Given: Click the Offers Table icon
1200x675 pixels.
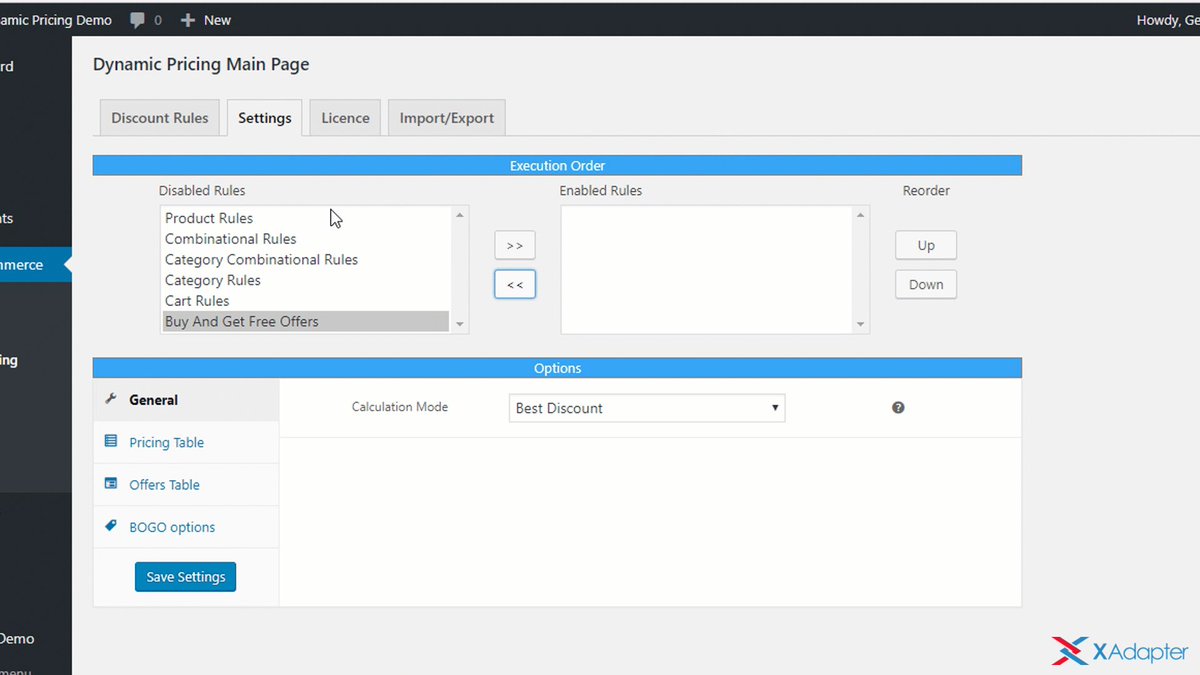Looking at the screenshot, I should pyautogui.click(x=111, y=484).
